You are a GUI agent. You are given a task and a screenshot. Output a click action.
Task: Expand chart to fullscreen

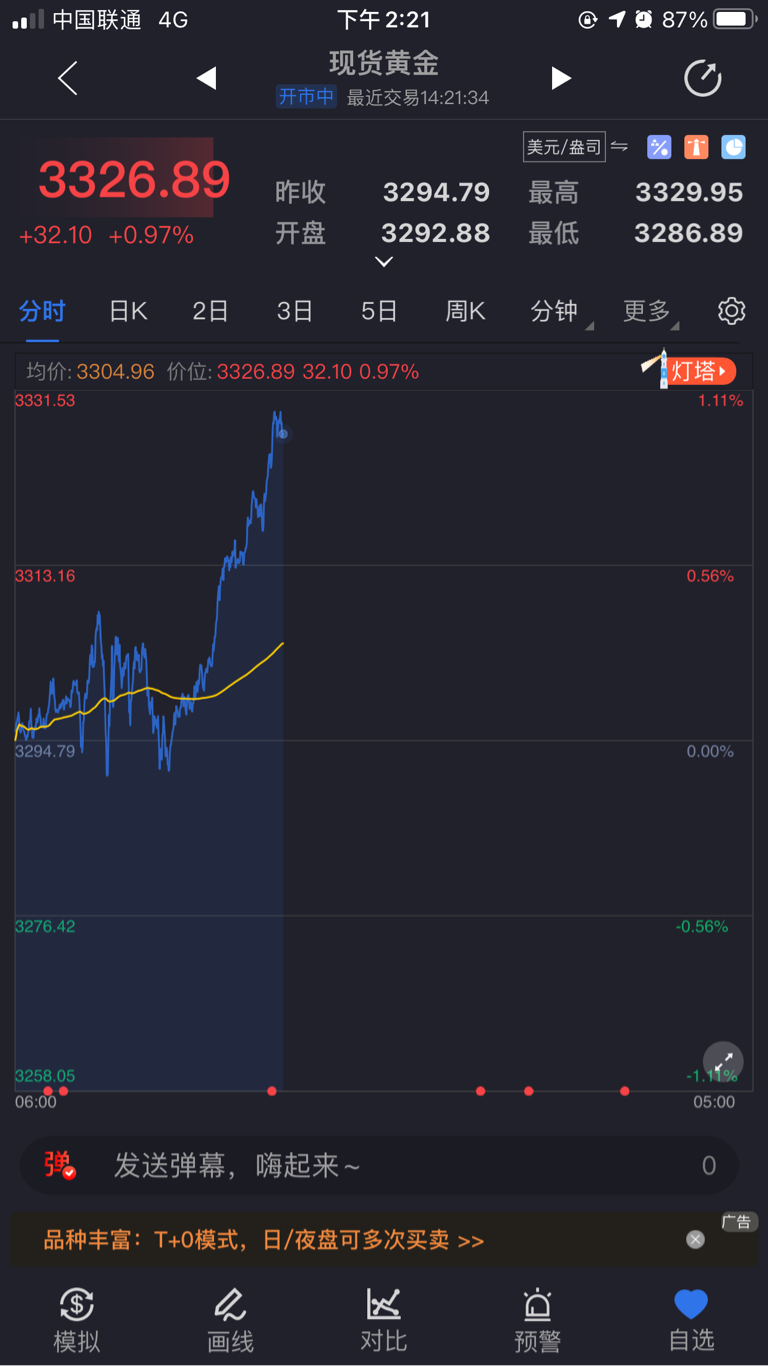(723, 1062)
